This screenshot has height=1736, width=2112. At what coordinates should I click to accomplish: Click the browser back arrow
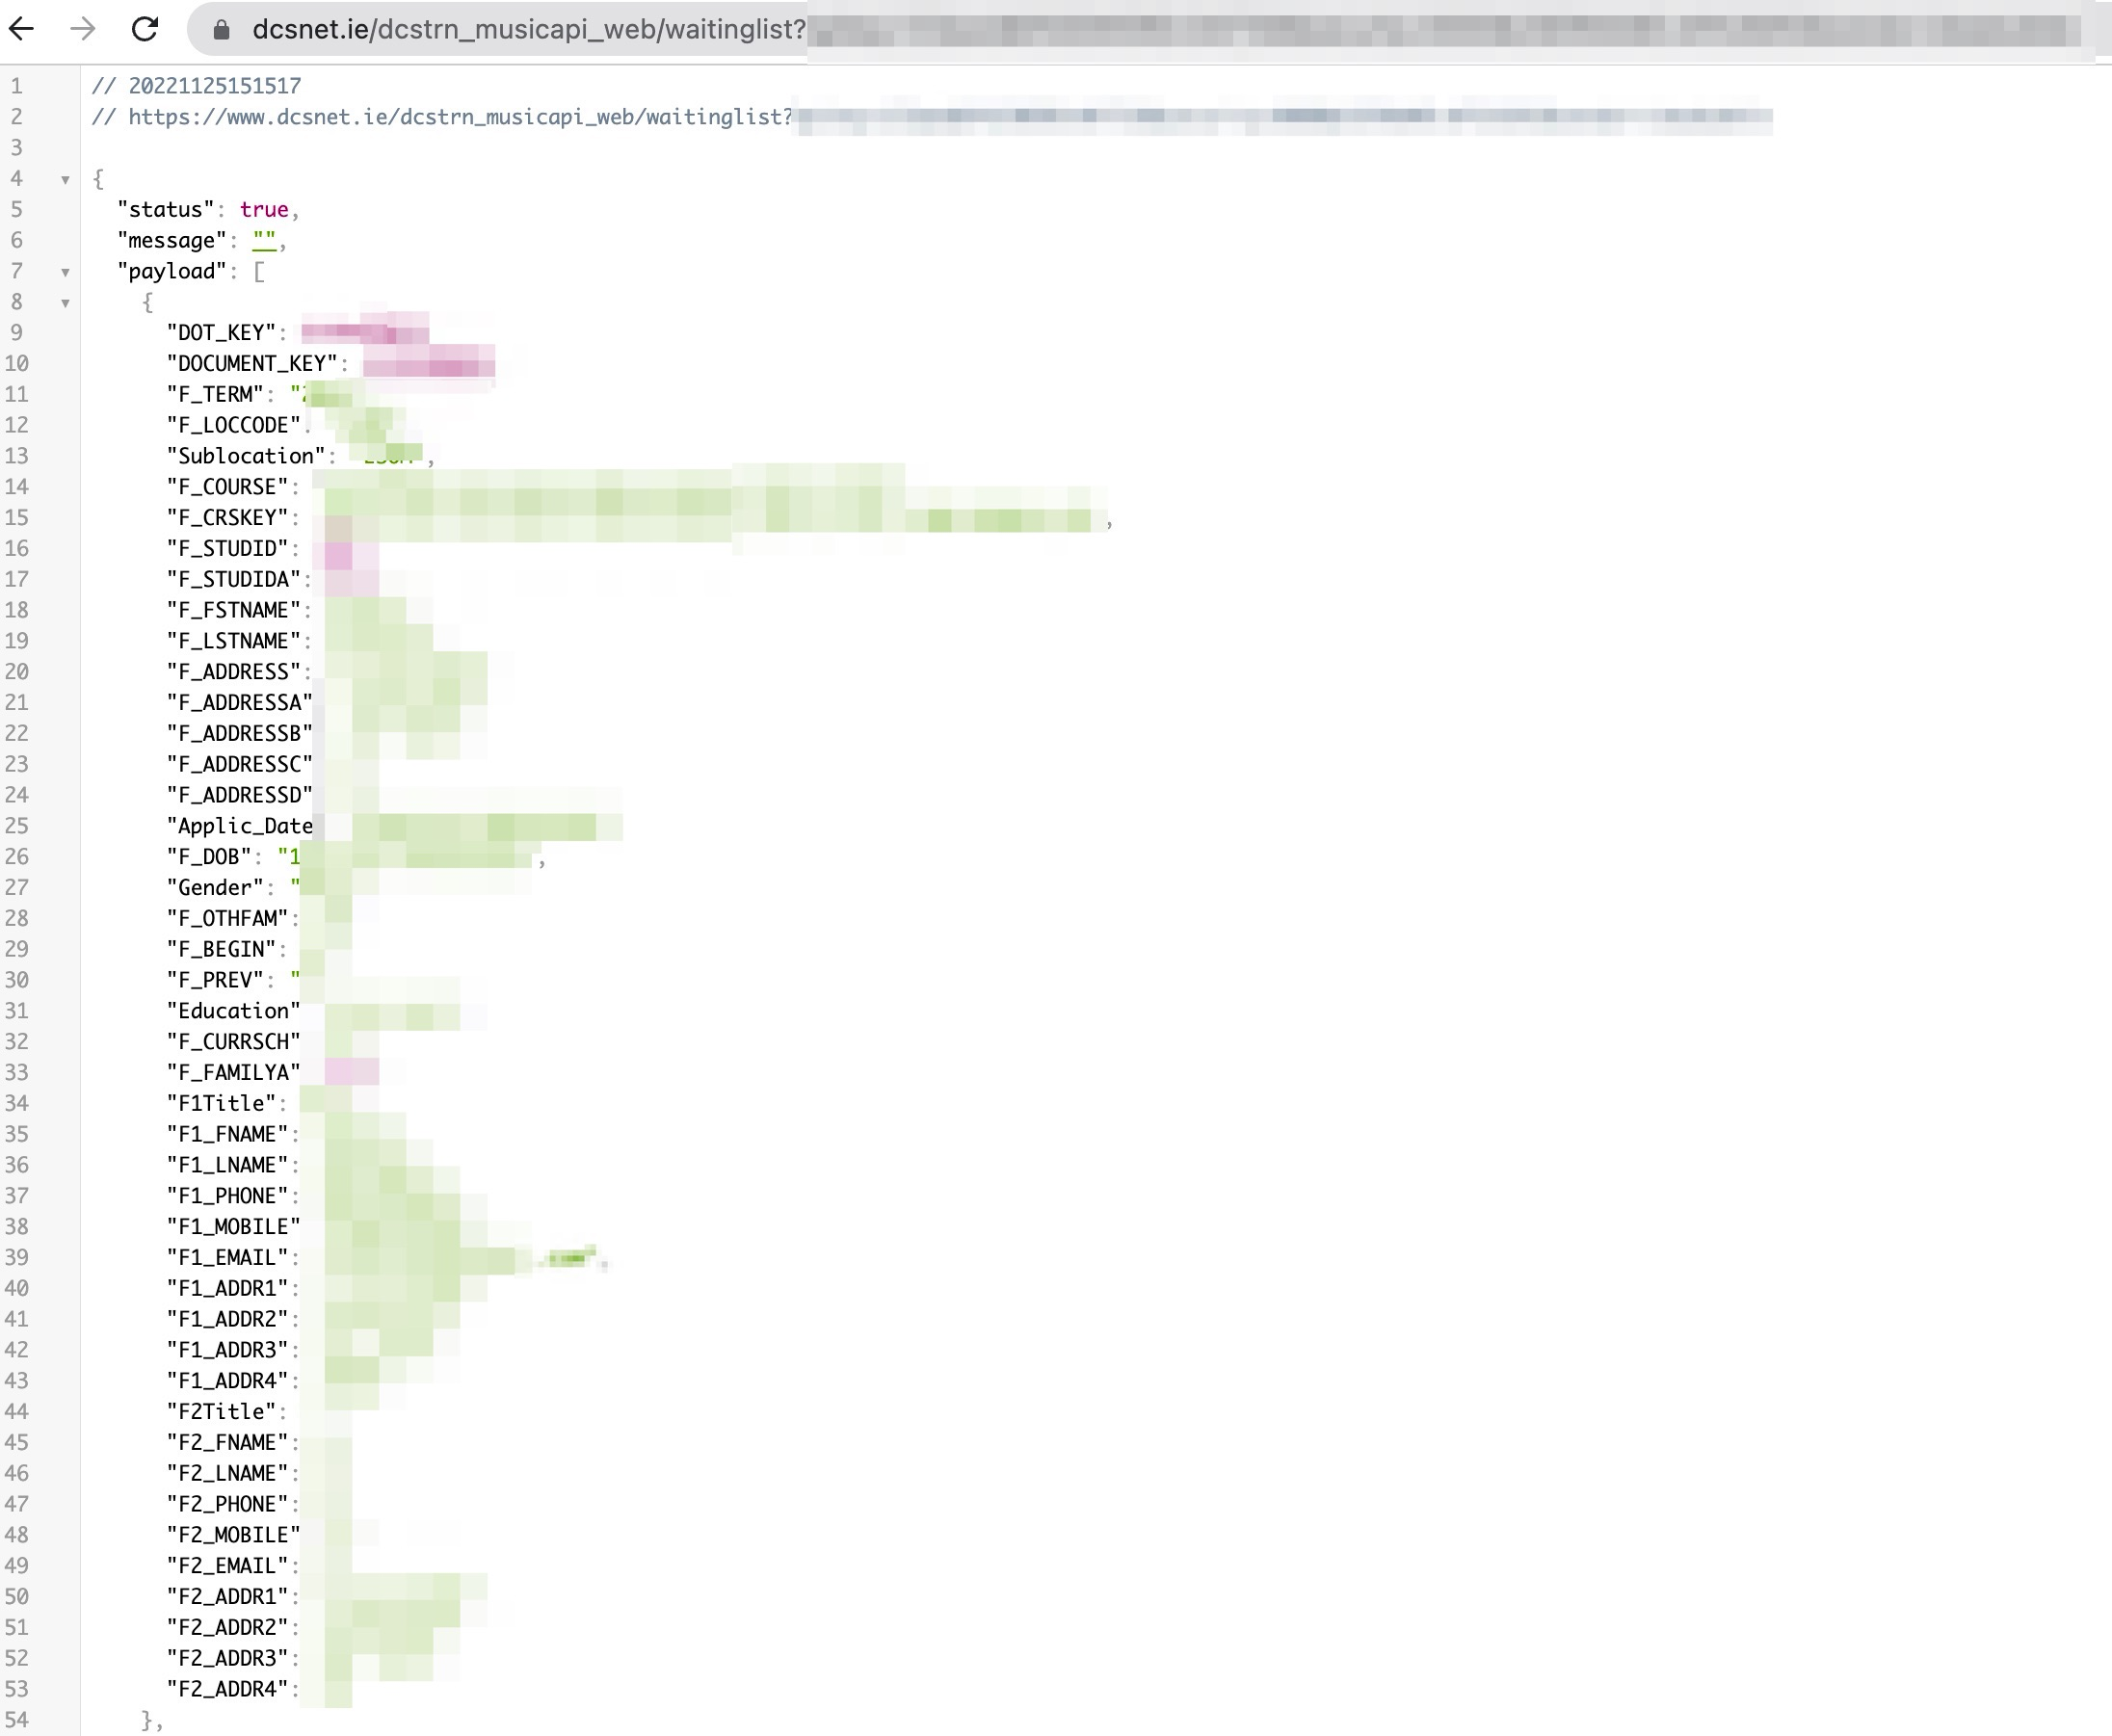click(22, 29)
